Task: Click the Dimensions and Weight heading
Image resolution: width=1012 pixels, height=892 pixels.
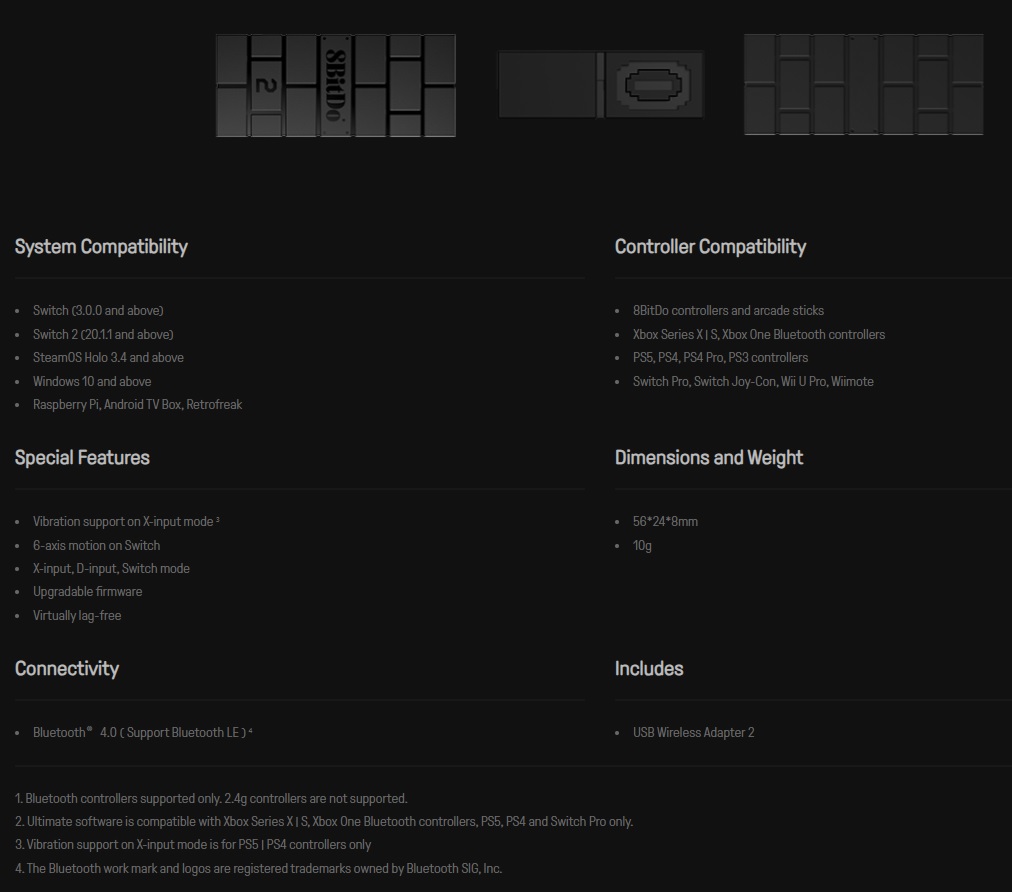Action: tap(709, 458)
